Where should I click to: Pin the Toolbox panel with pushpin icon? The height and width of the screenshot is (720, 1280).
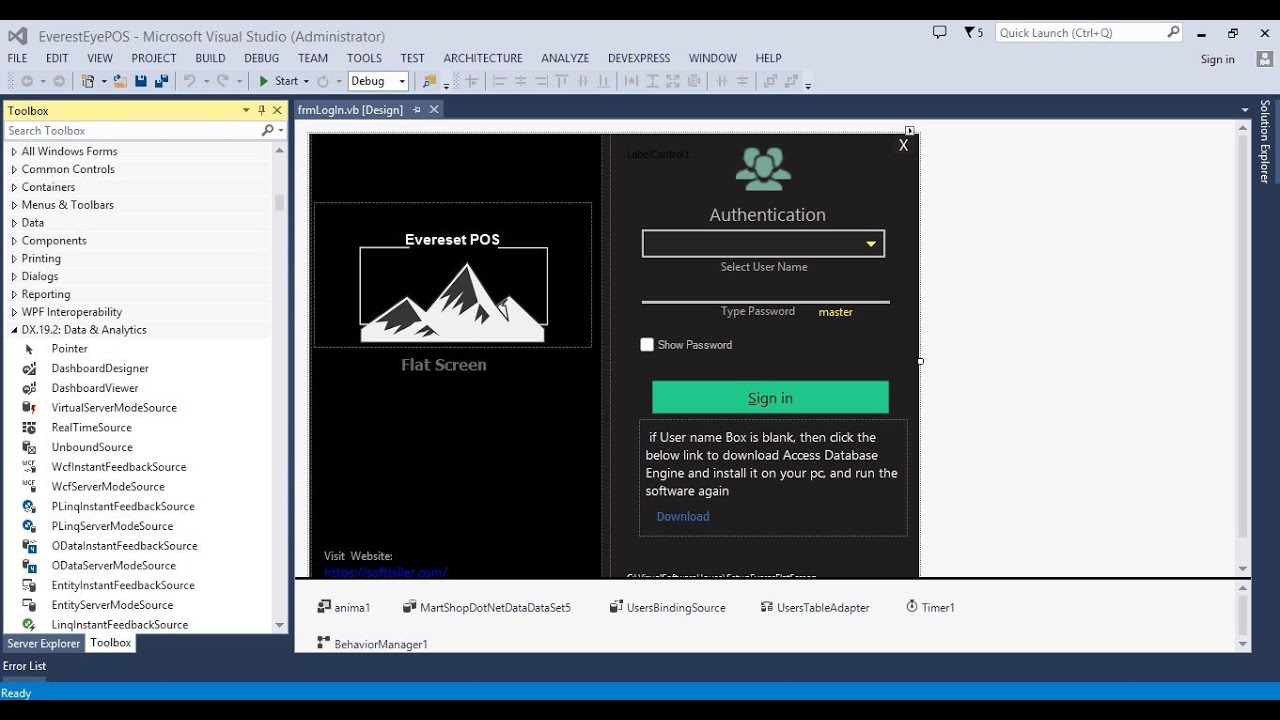pos(262,110)
